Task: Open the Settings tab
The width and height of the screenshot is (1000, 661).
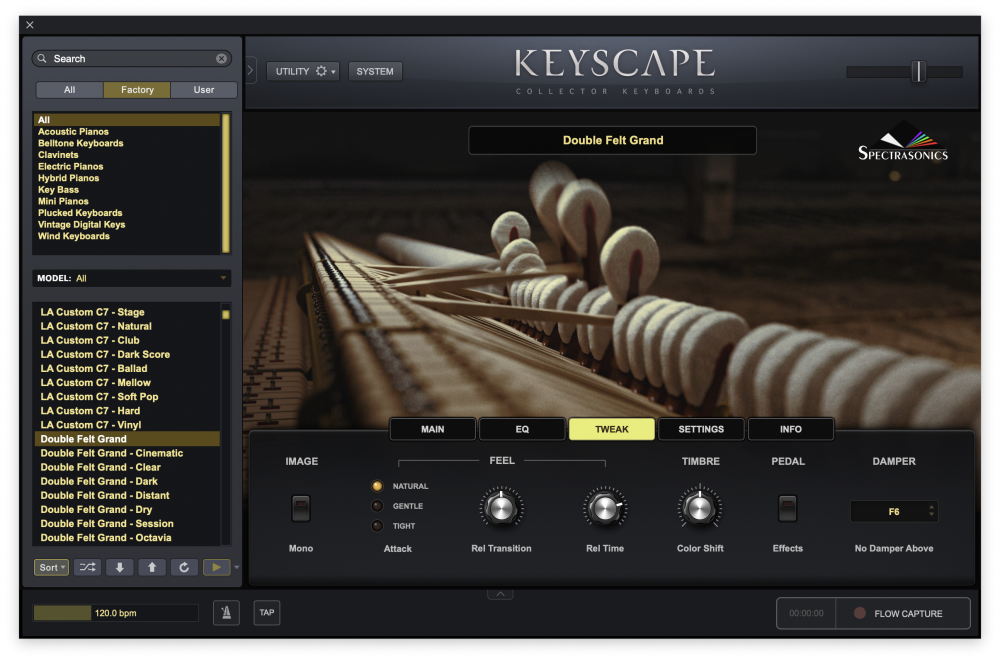Action: click(701, 429)
